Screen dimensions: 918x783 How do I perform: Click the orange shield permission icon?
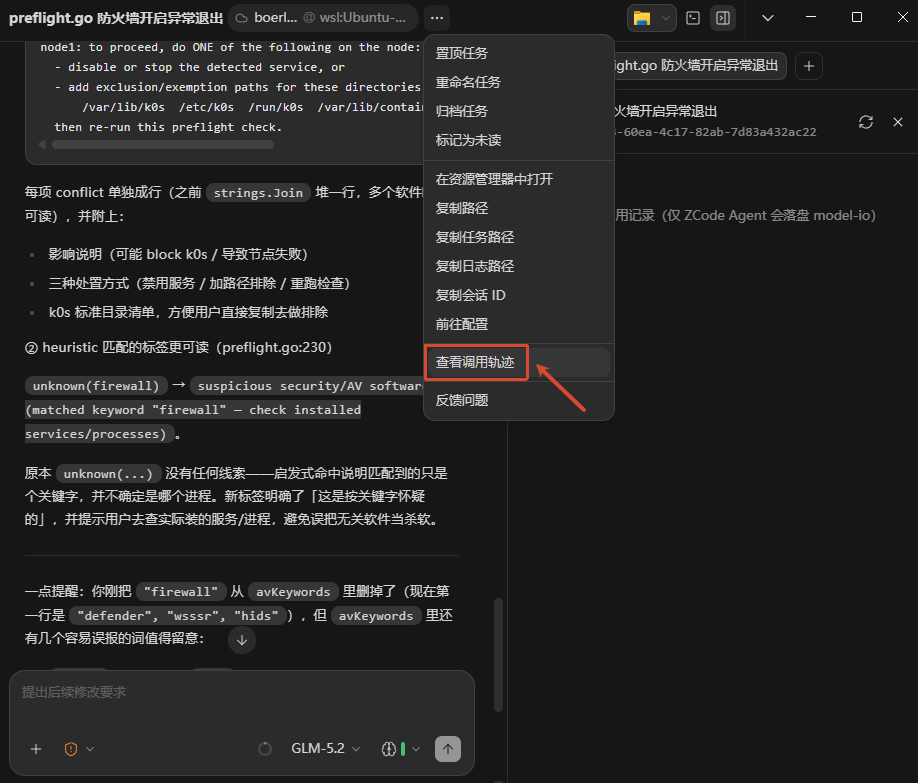click(x=71, y=749)
